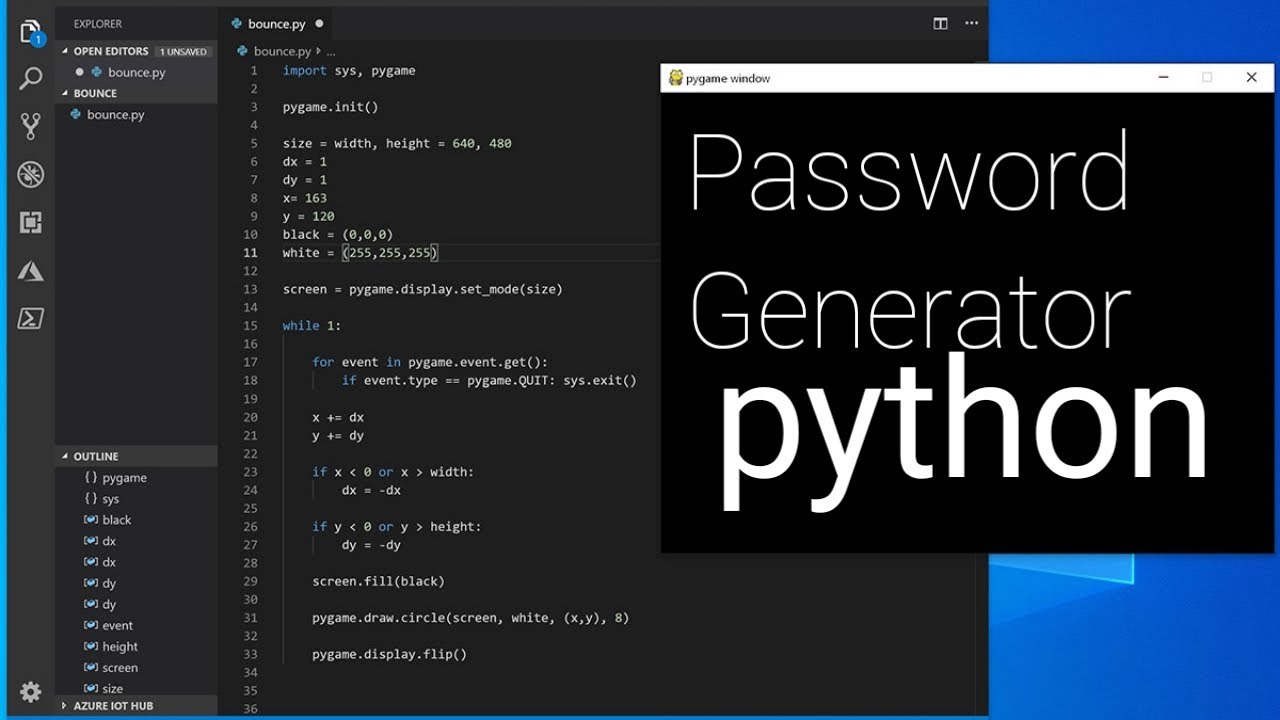Screen dimensions: 1280x720
Task: Click the 'screen.fill(black)' code line
Action: point(378,581)
